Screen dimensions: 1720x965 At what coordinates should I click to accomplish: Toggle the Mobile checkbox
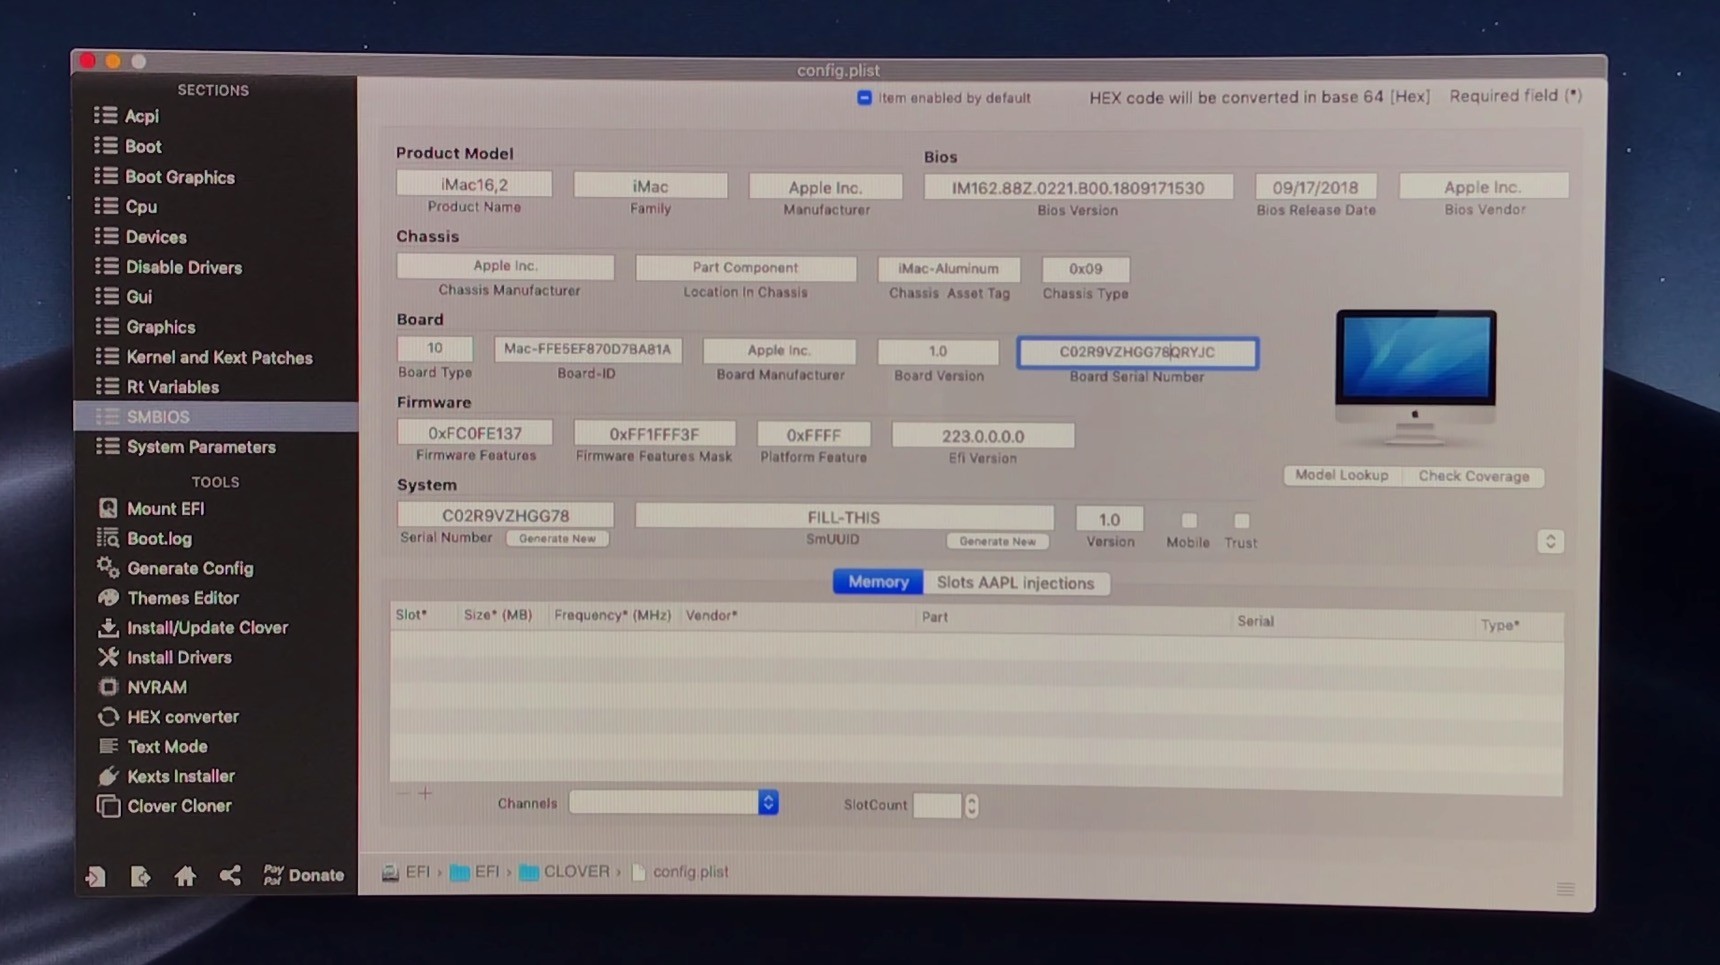pos(1189,521)
